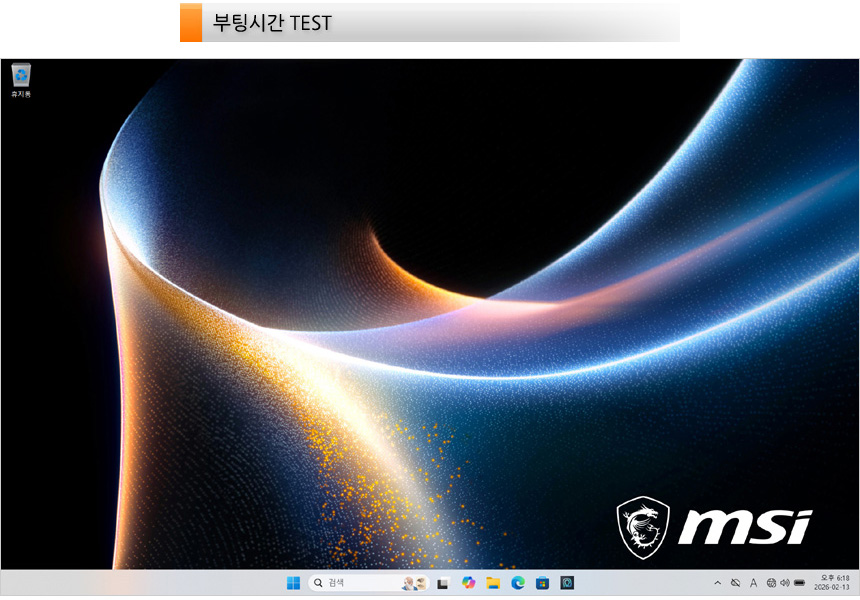Expand the hidden system tray icons chevron

point(717,583)
